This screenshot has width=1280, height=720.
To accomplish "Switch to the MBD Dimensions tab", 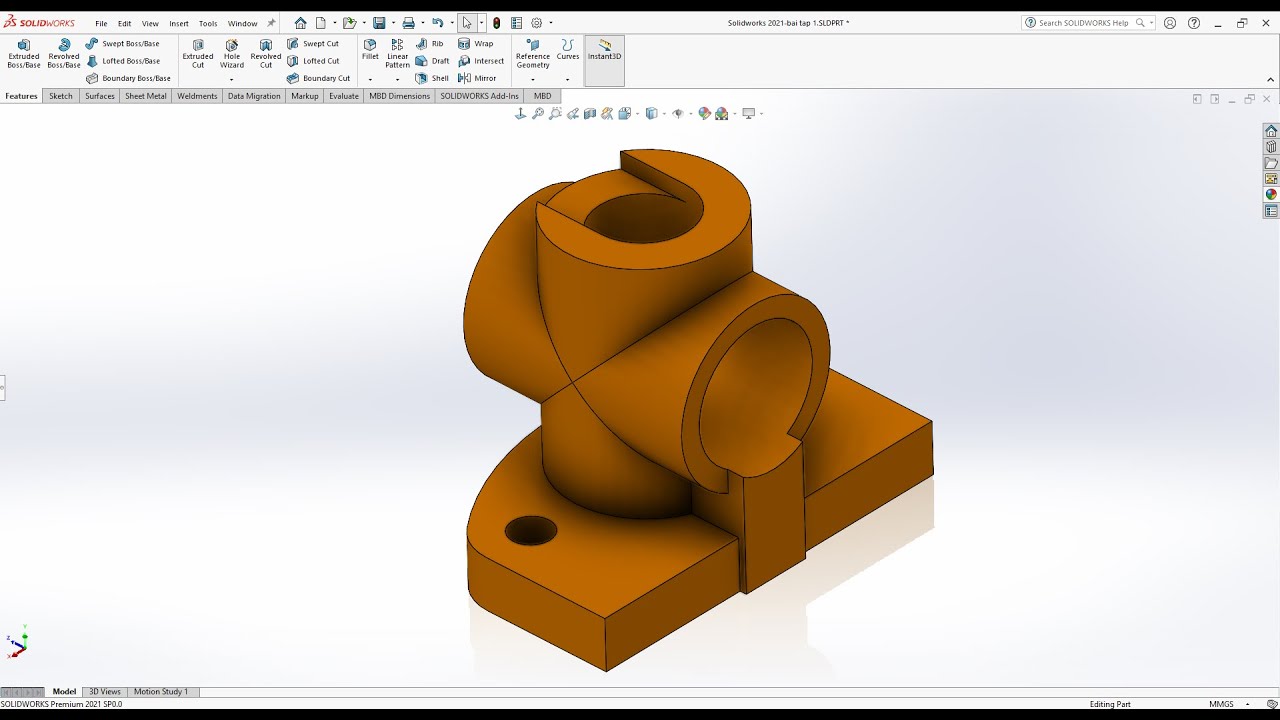I will 399,96.
